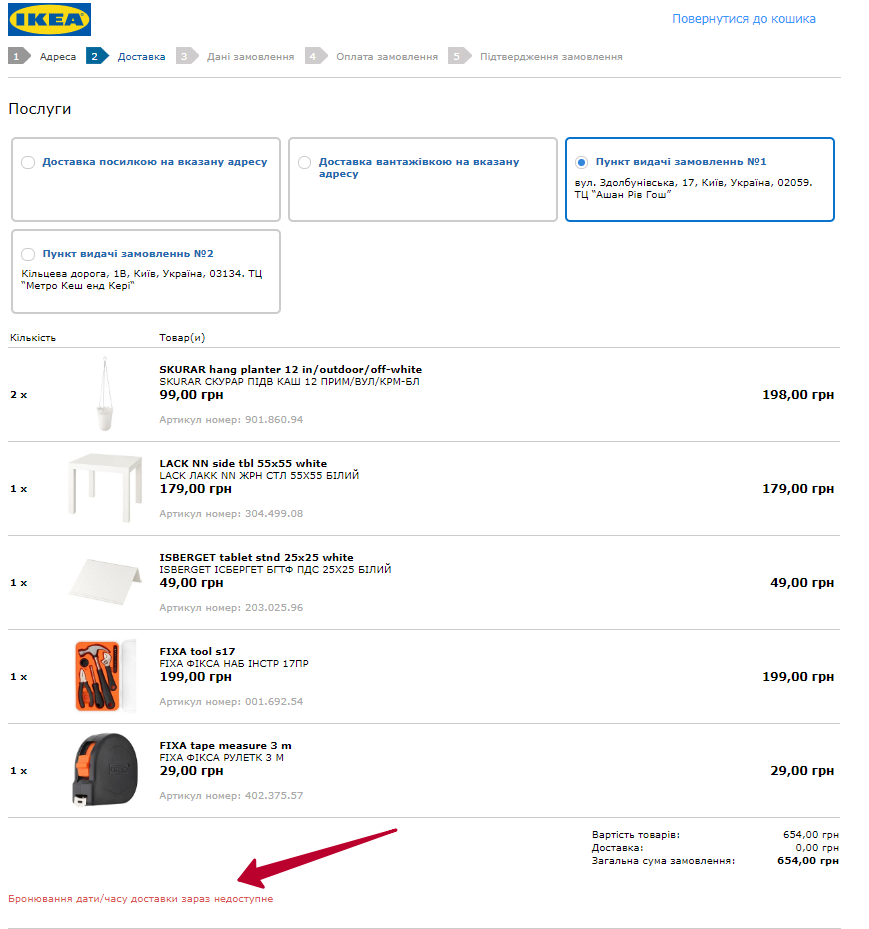Screen dimensions: 869x929
Task: Click 'SKURAR hang planter' product title
Action: (290, 370)
